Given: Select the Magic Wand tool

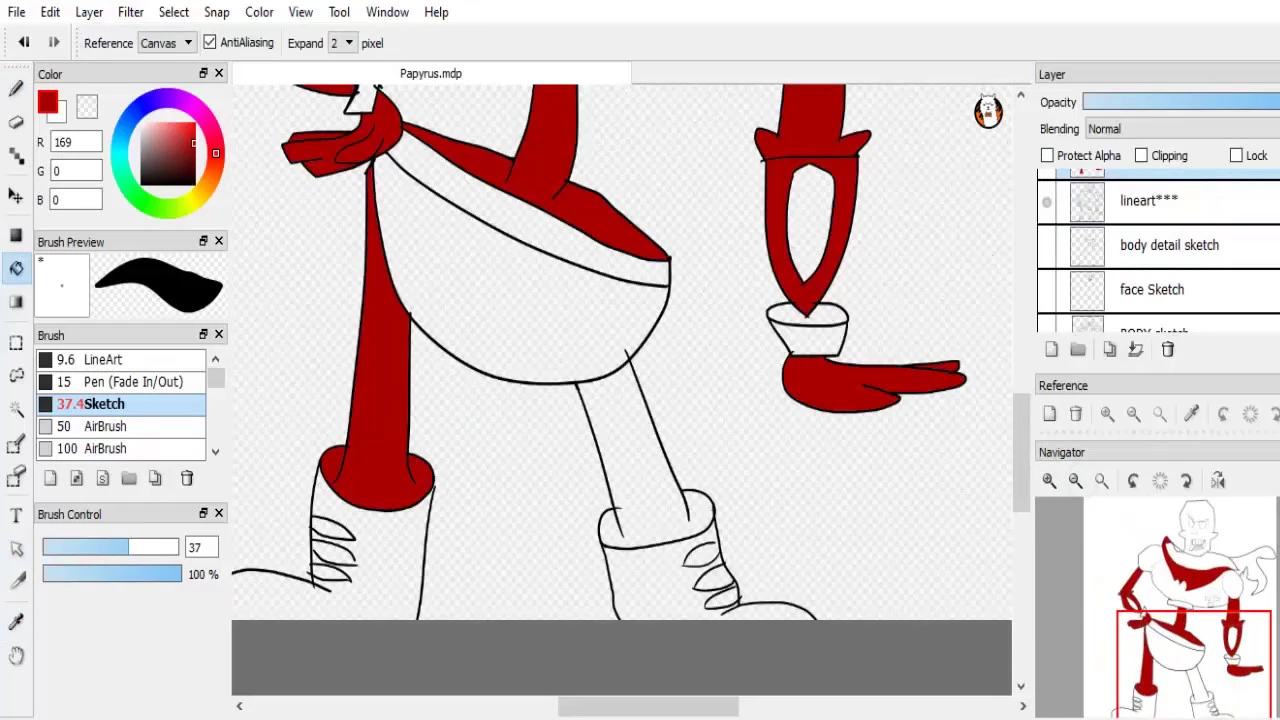Looking at the screenshot, I should coord(16,409).
